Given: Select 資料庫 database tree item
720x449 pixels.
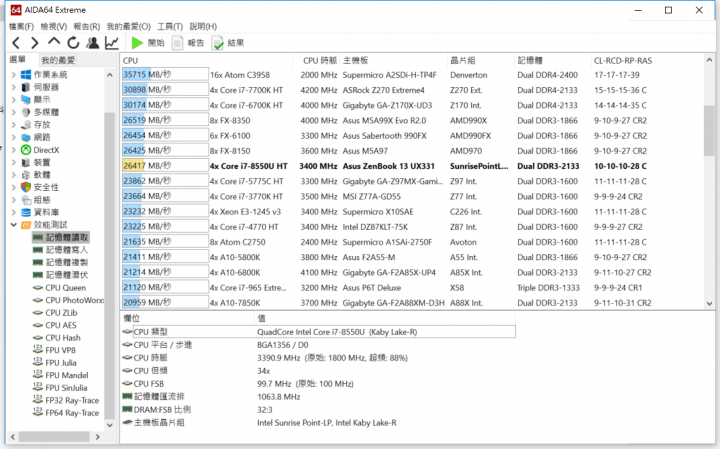Looking at the screenshot, I should pos(40,212).
